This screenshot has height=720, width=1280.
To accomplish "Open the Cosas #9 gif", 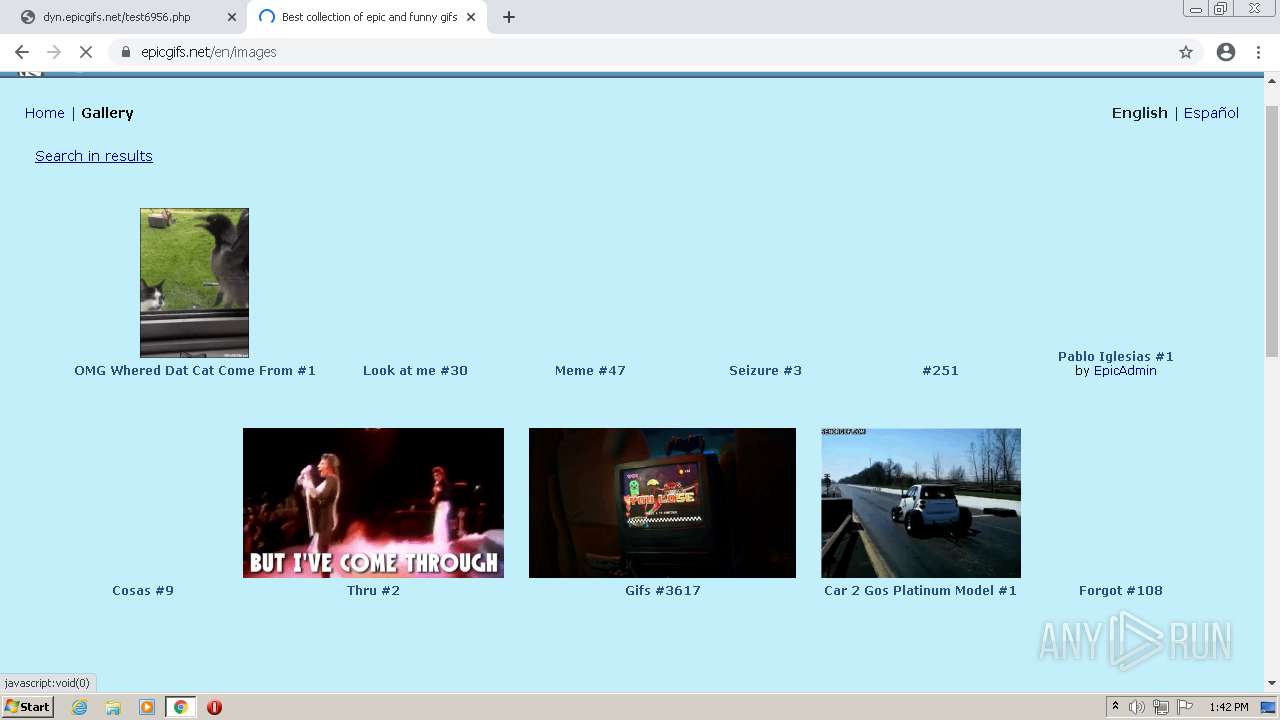I will click(x=143, y=590).
